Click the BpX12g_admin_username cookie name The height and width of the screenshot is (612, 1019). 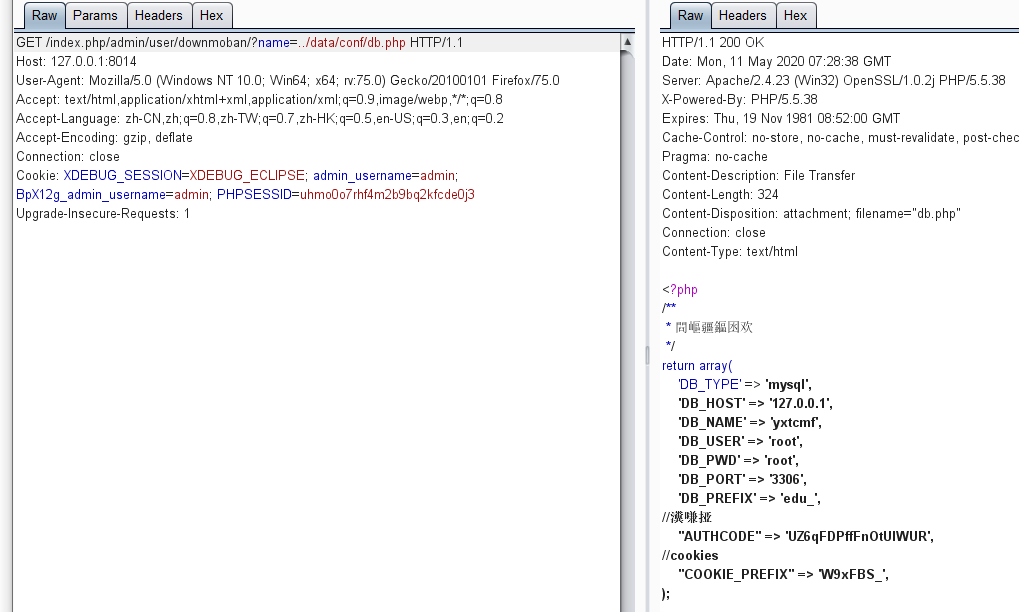coord(90,195)
